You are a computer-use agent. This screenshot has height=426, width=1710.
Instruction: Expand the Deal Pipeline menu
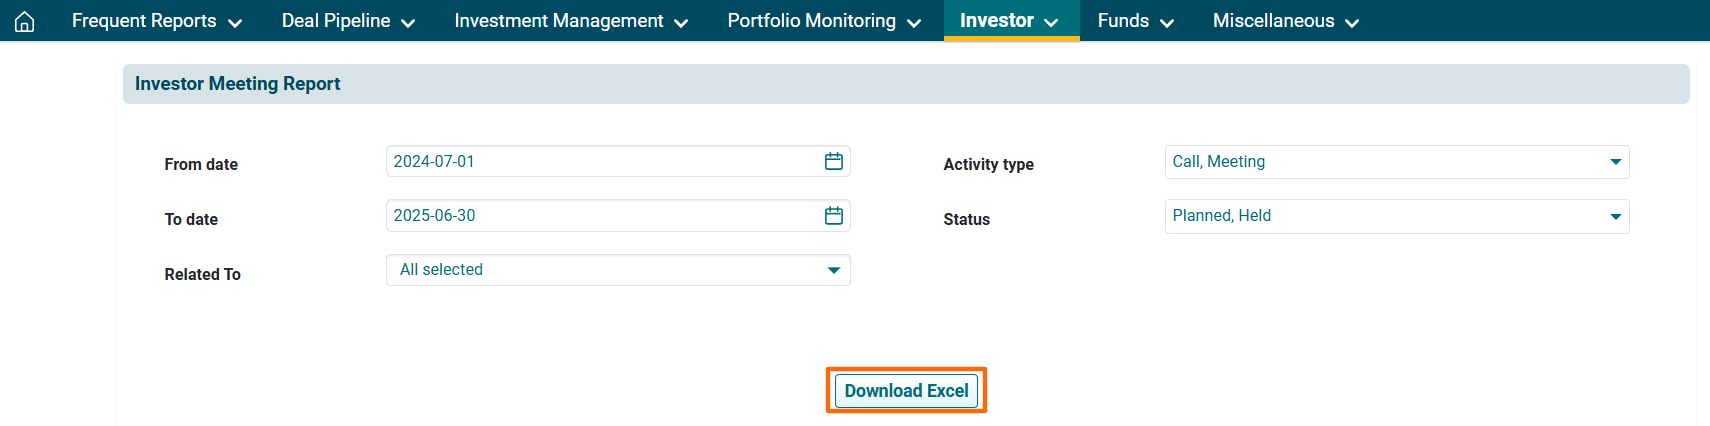point(348,21)
